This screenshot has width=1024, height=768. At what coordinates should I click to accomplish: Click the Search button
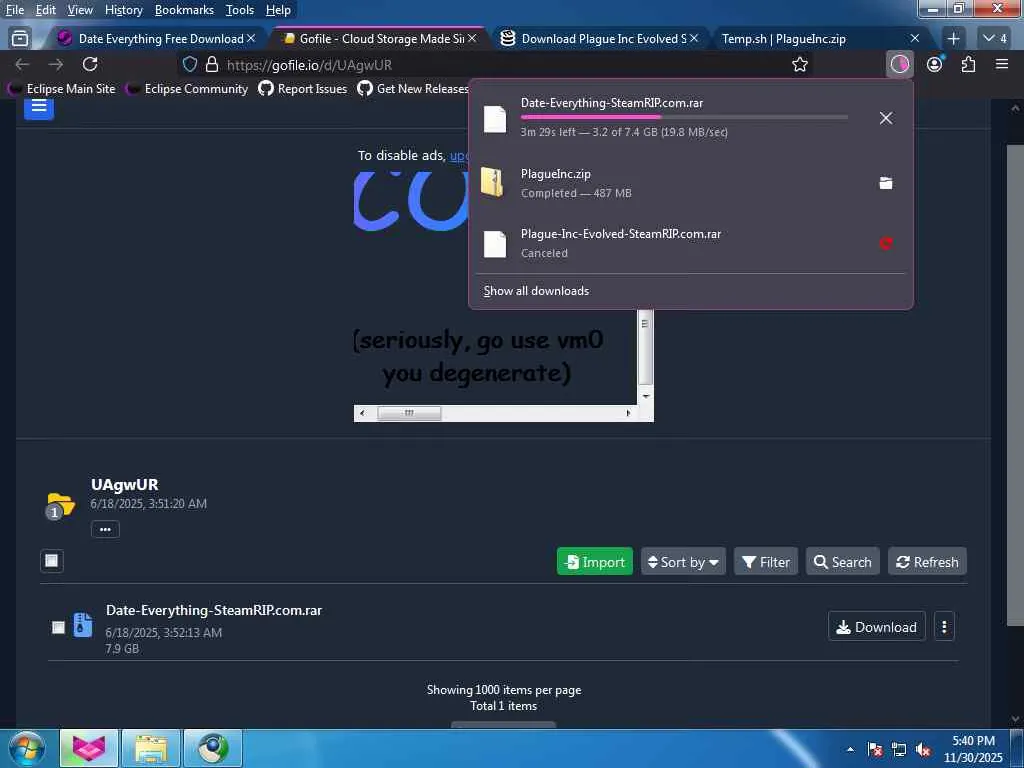point(842,562)
